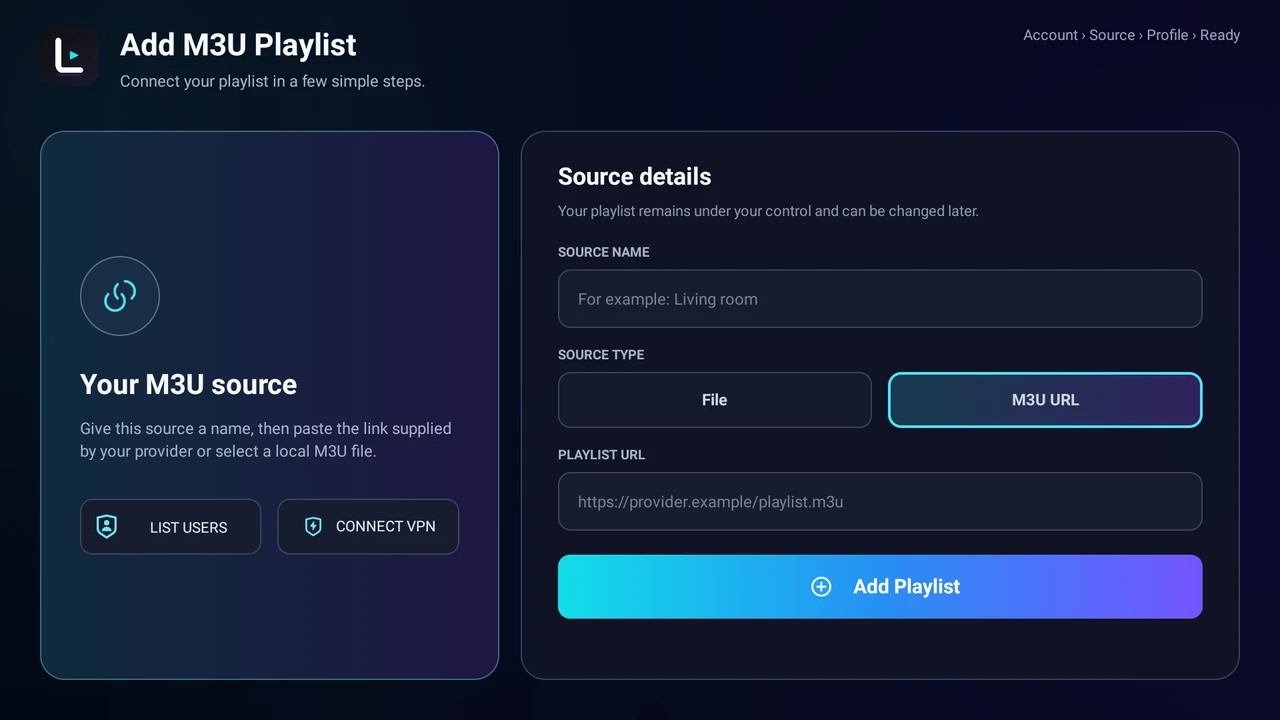Go to Ready breadcrumb step

(x=1220, y=35)
